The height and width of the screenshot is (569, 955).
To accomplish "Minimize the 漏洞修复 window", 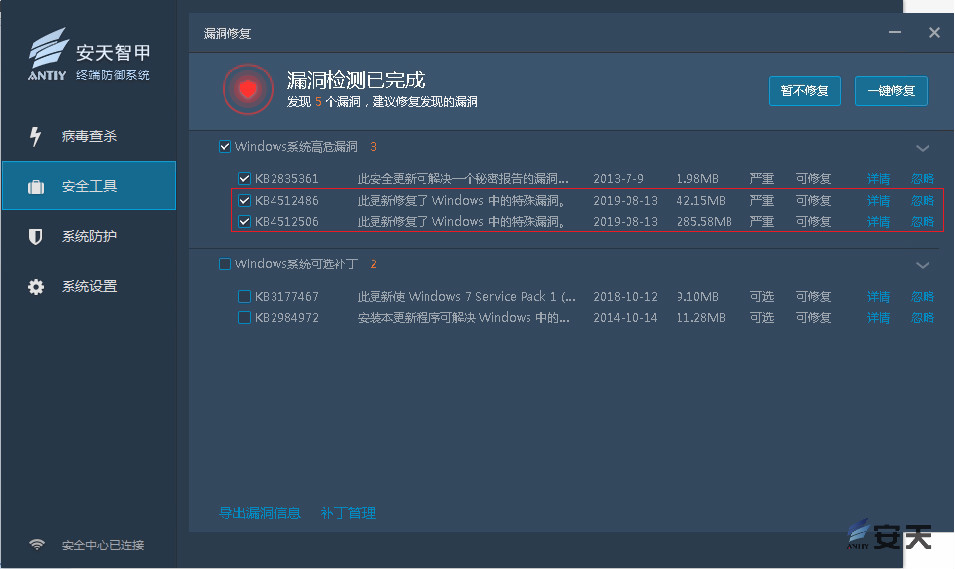I will (895, 32).
